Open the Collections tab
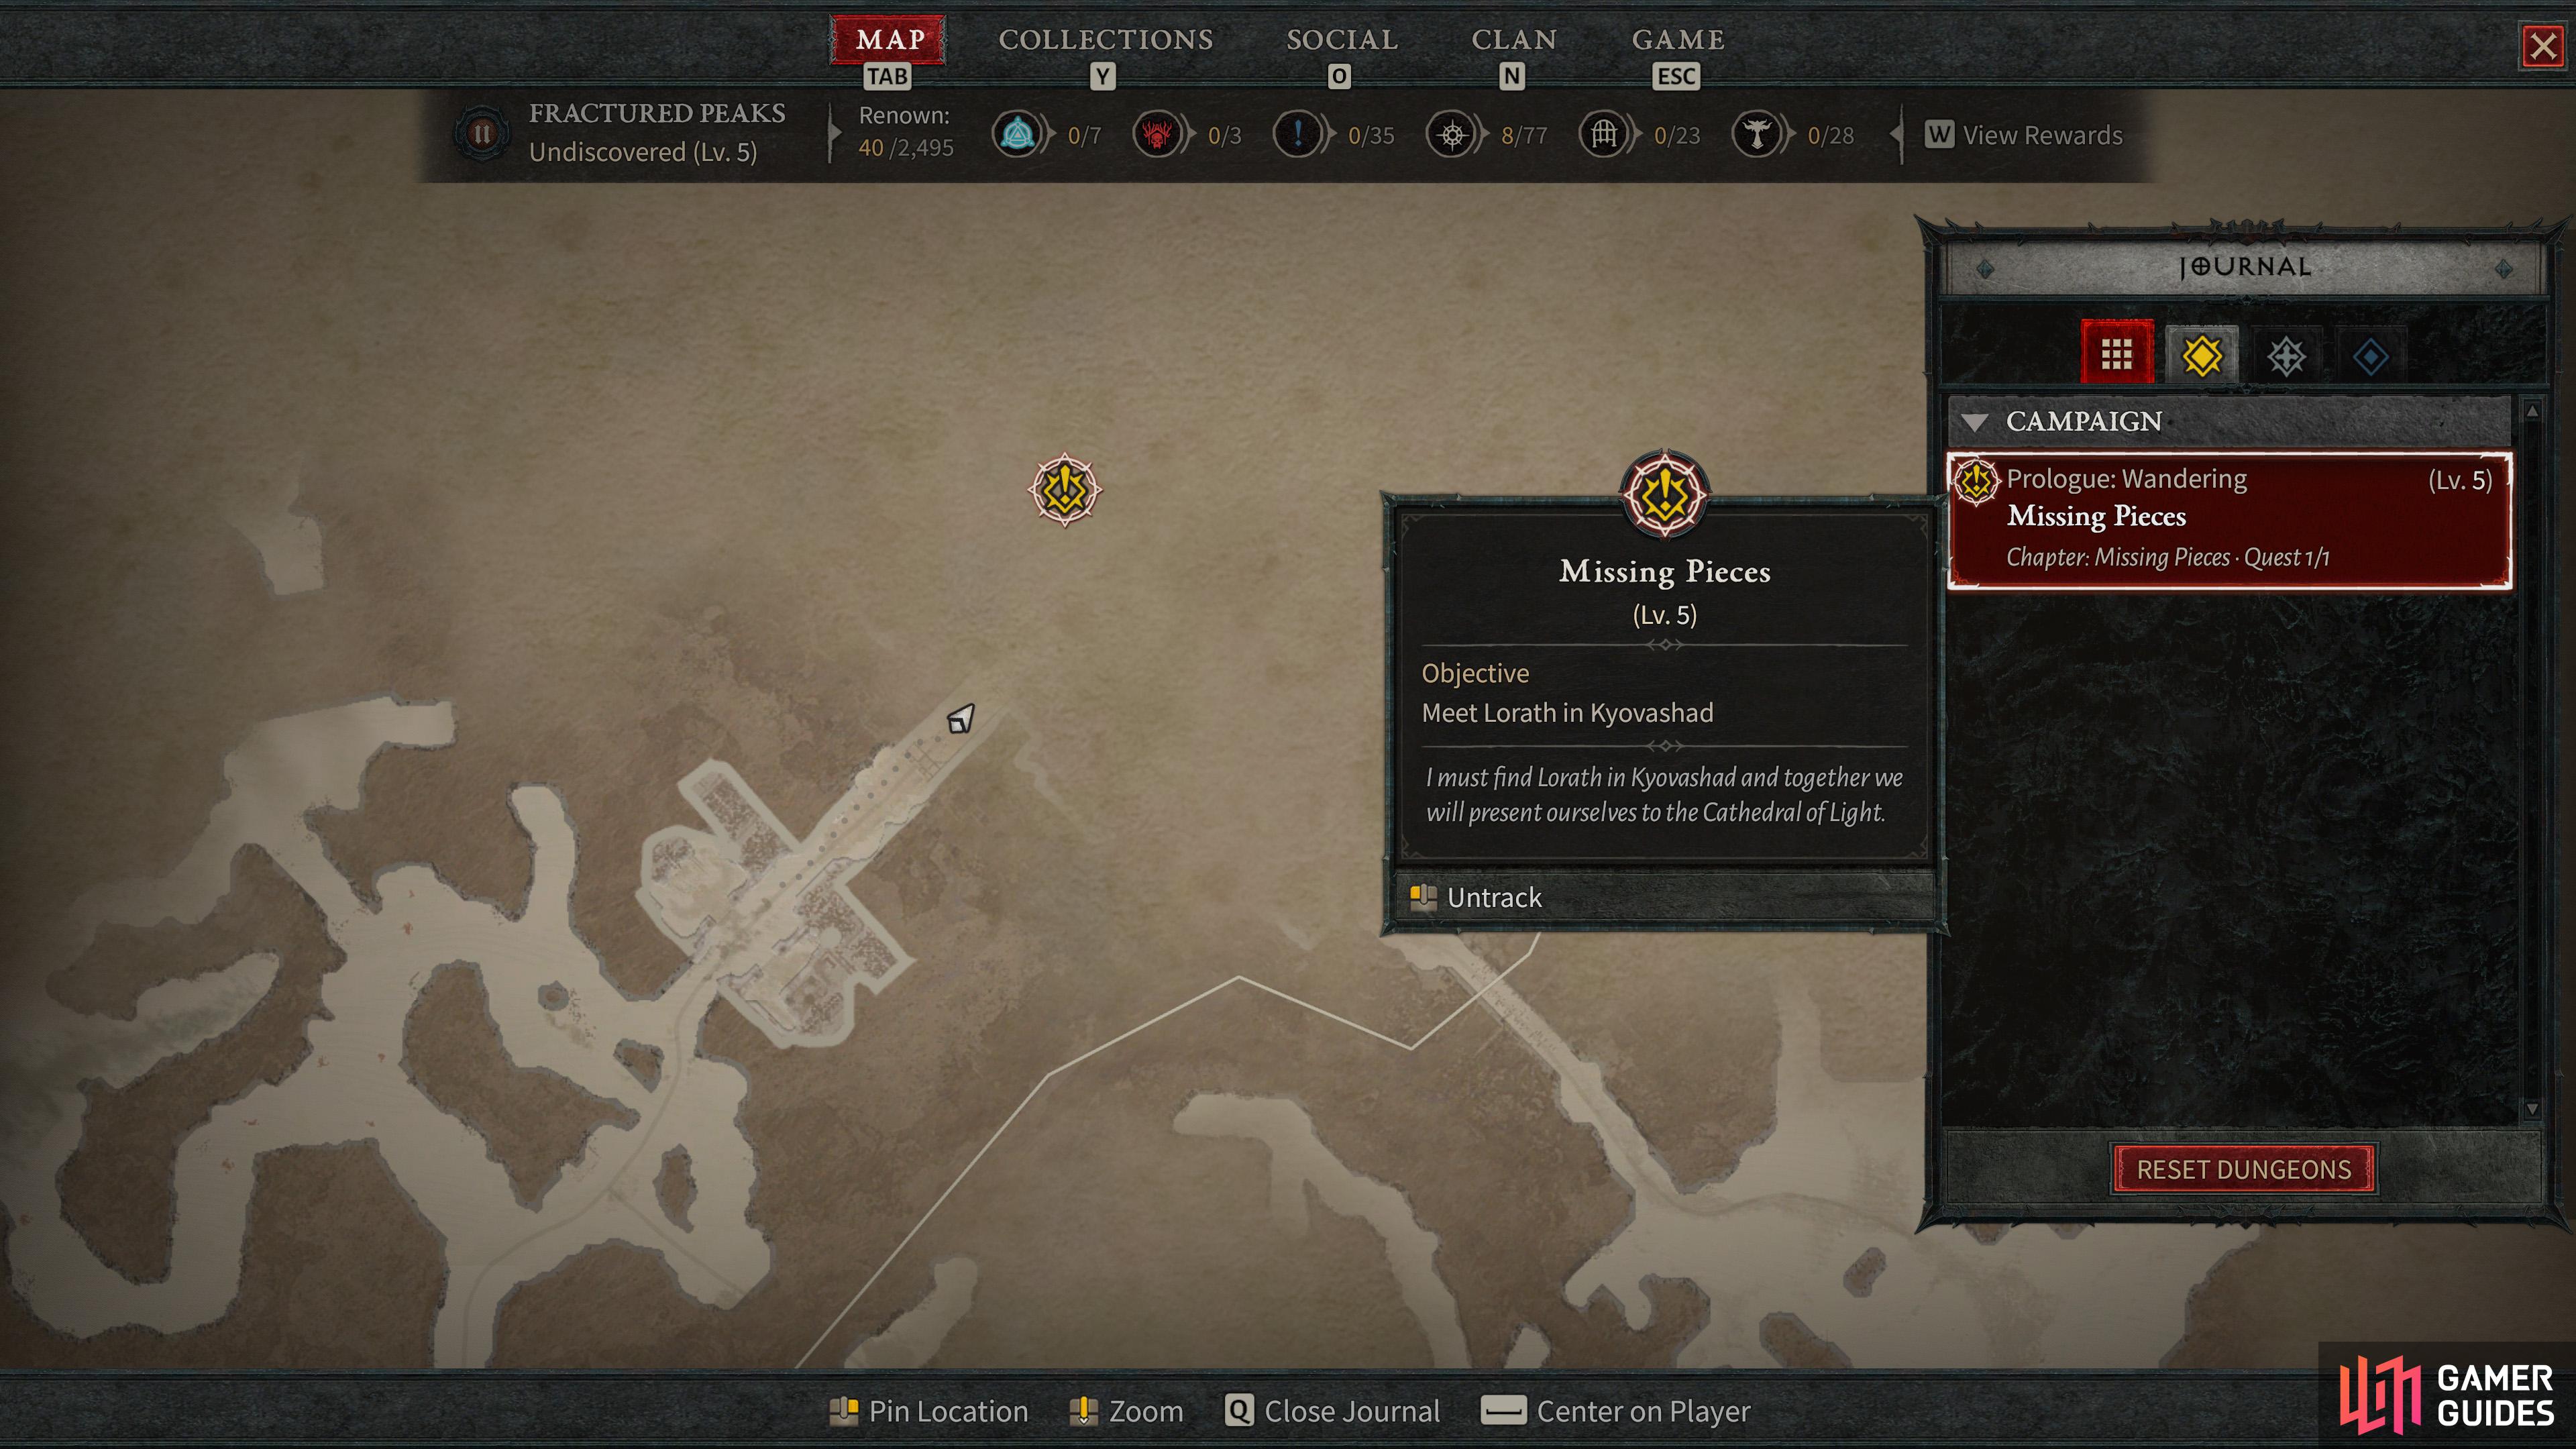 click(1105, 40)
